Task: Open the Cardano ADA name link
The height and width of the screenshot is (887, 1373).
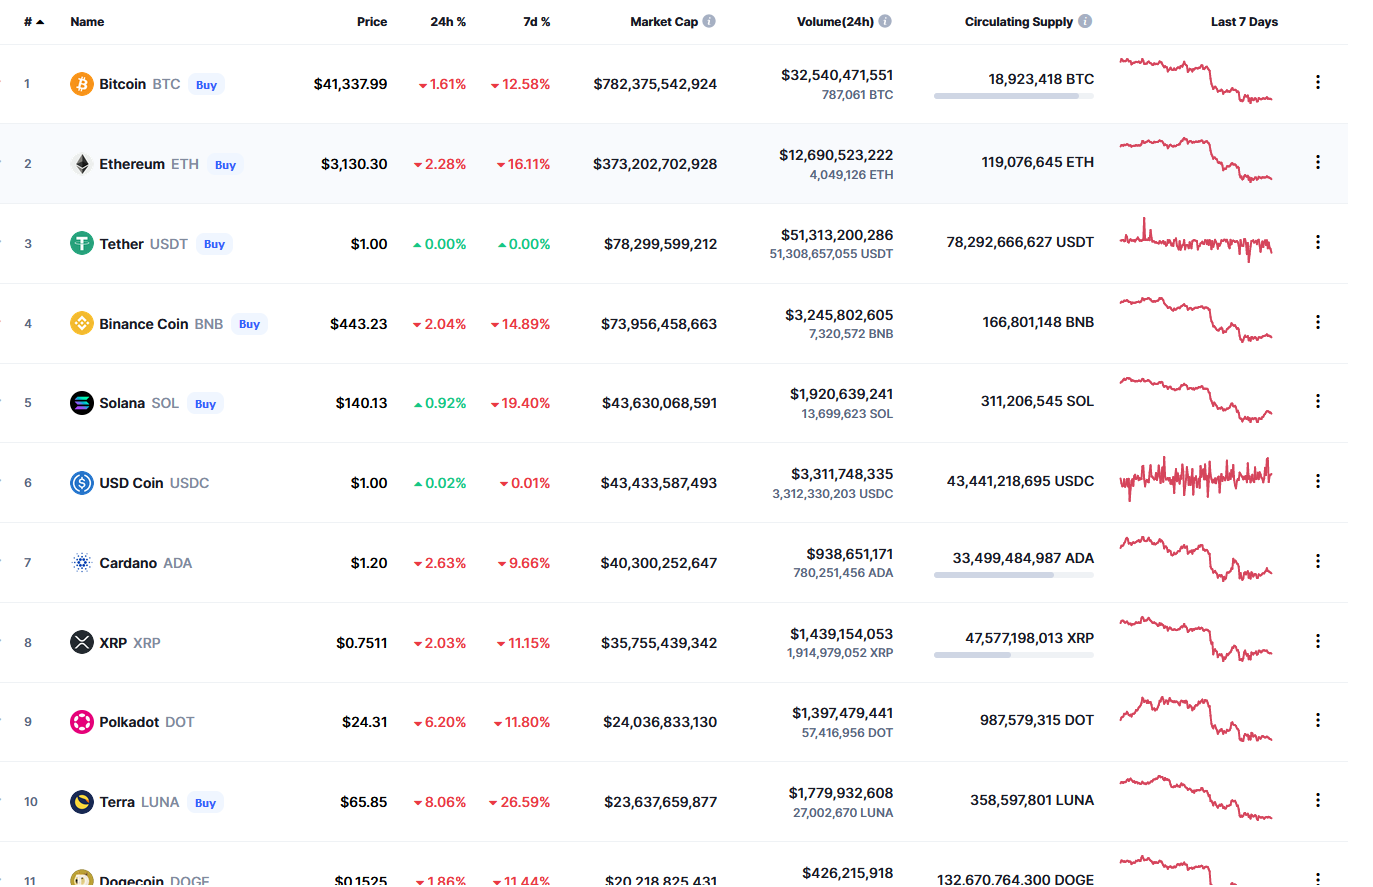Action: [x=146, y=563]
